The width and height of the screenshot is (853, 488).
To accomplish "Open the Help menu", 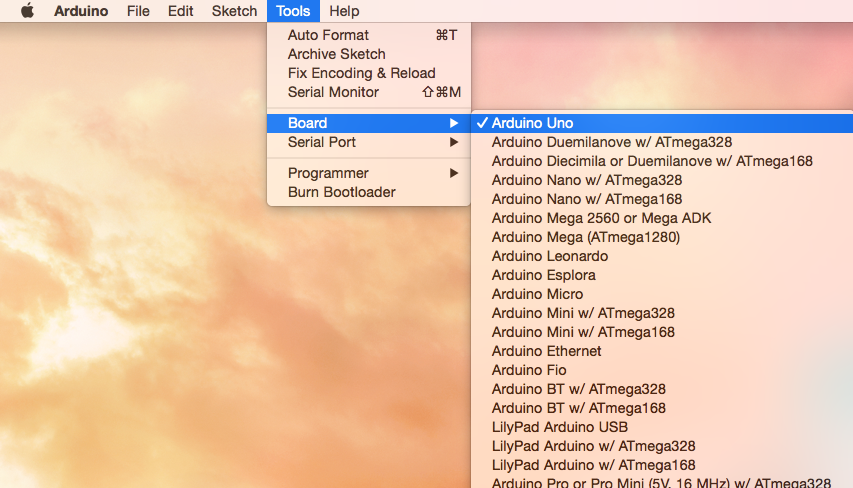I will coord(344,11).
